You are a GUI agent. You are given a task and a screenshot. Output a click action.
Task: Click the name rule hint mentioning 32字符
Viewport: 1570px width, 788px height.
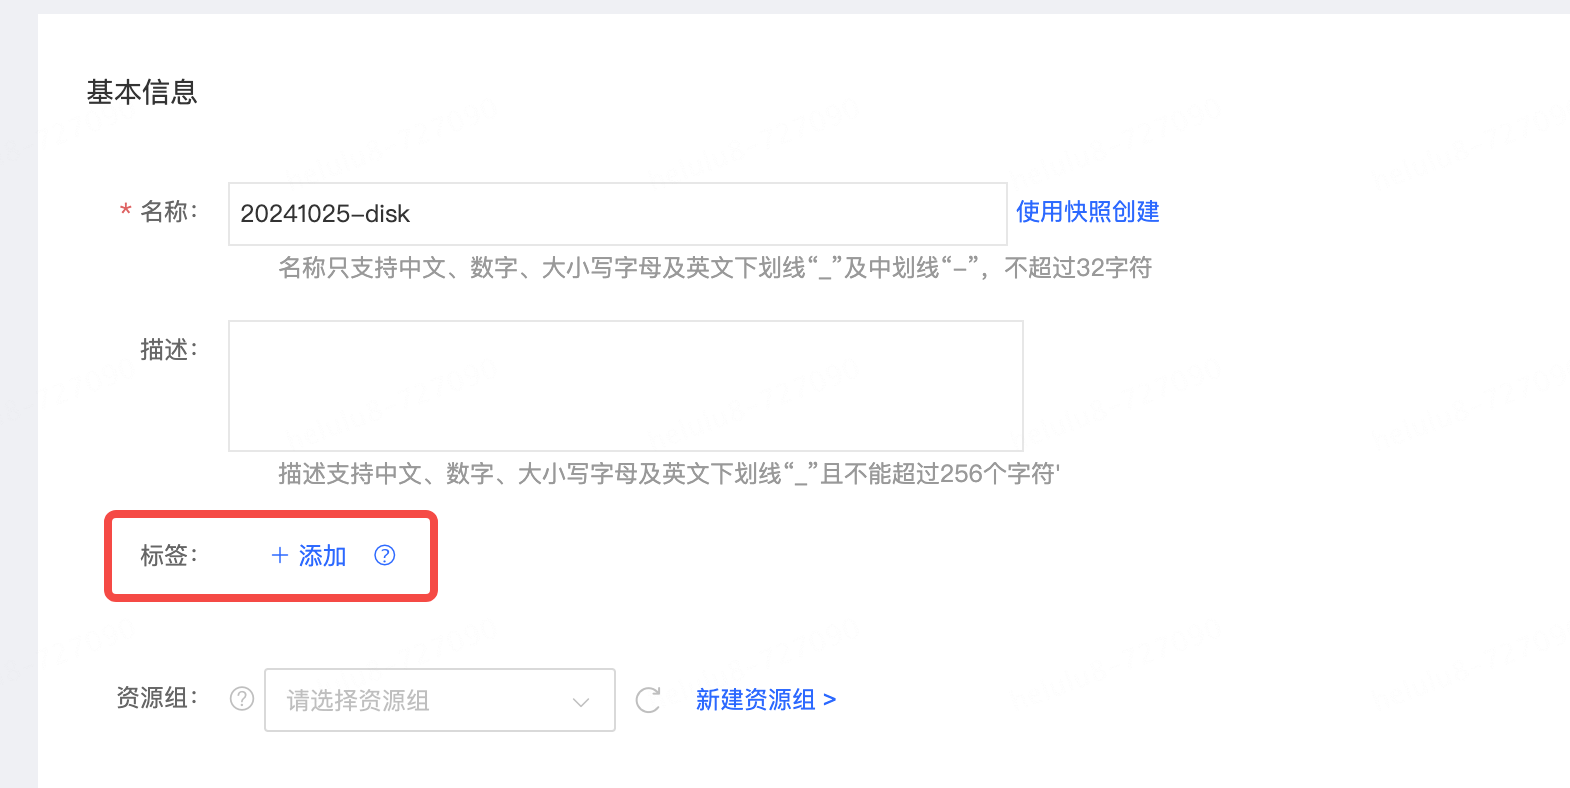coord(714,268)
